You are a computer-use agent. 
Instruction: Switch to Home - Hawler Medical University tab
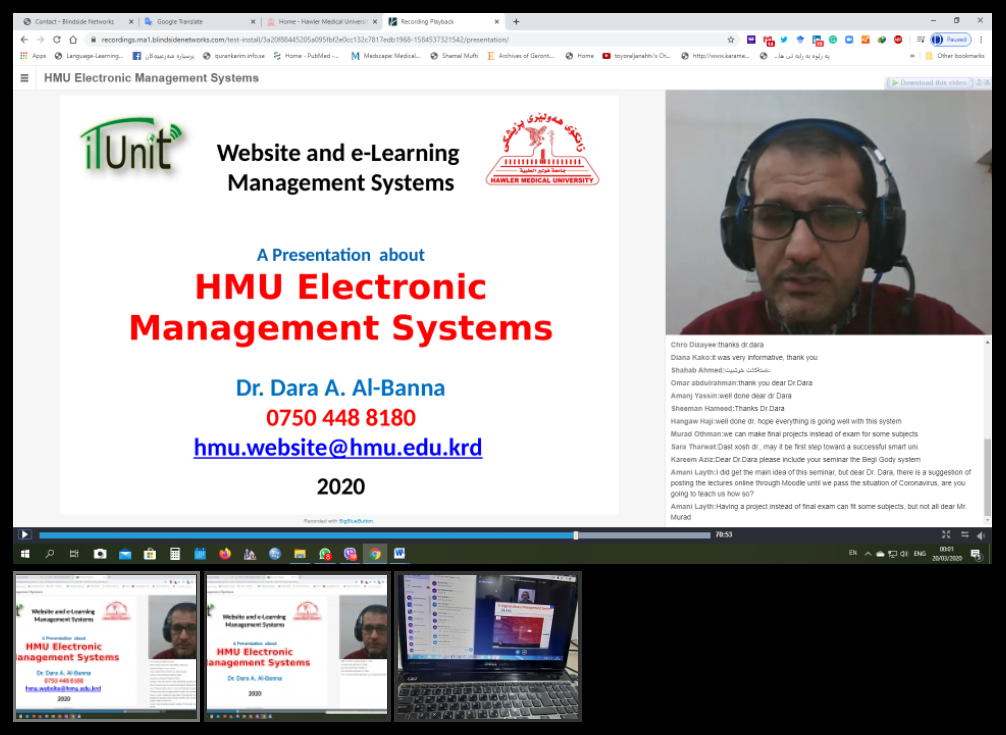(322, 21)
